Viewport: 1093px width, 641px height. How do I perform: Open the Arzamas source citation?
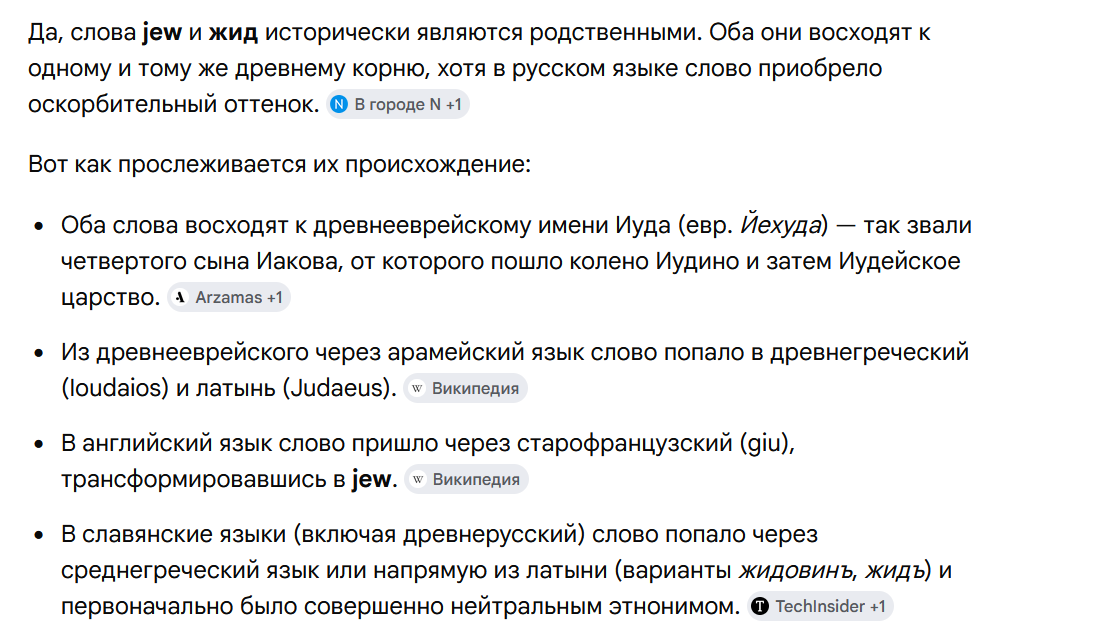(x=229, y=298)
